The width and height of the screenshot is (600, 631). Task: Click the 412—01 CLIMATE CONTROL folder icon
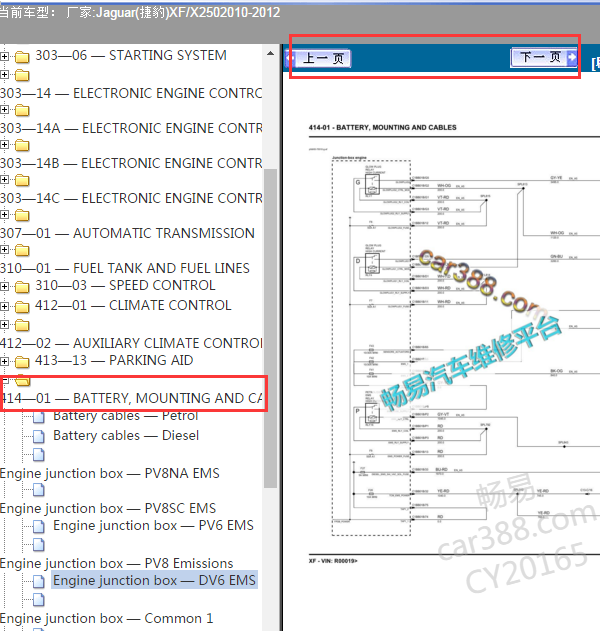pyautogui.click(x=22, y=307)
